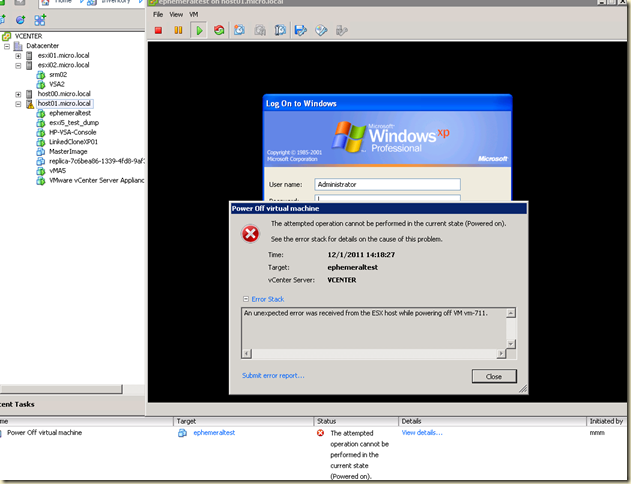The height and width of the screenshot is (484, 631).
Task: Select VMware vCenter Server Appliance VM
Action: [97, 181]
